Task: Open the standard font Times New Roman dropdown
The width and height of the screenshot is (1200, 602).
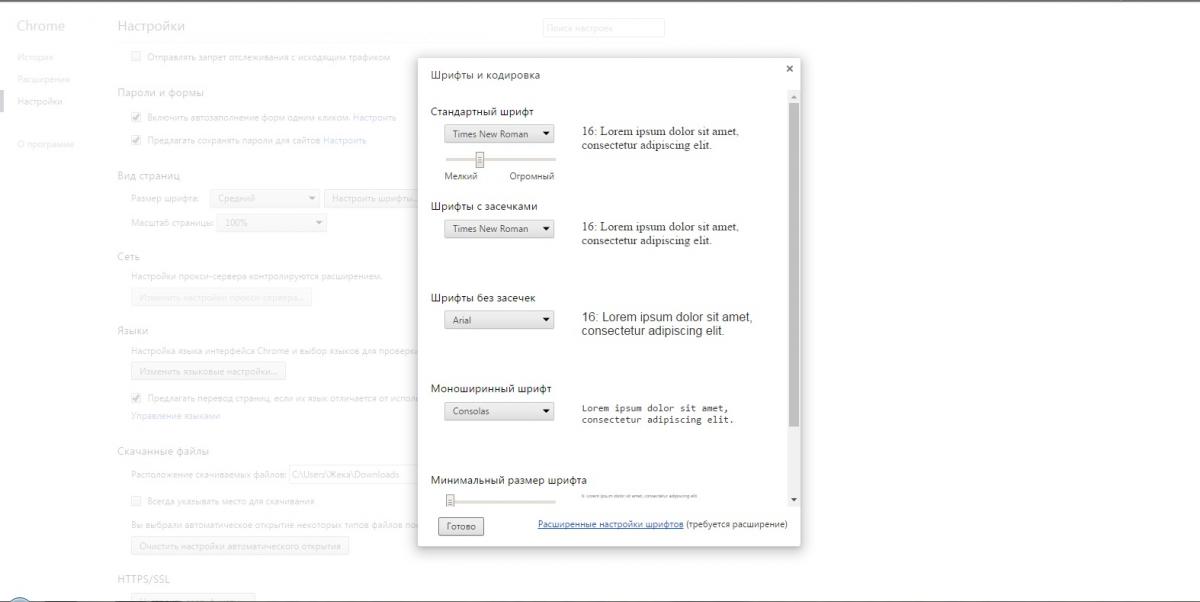Action: click(499, 133)
